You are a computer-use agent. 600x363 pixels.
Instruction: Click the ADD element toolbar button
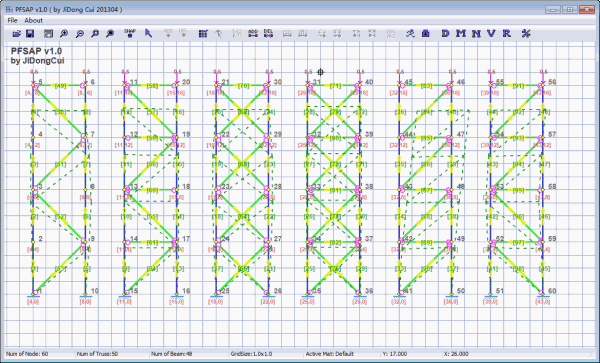click(253, 34)
